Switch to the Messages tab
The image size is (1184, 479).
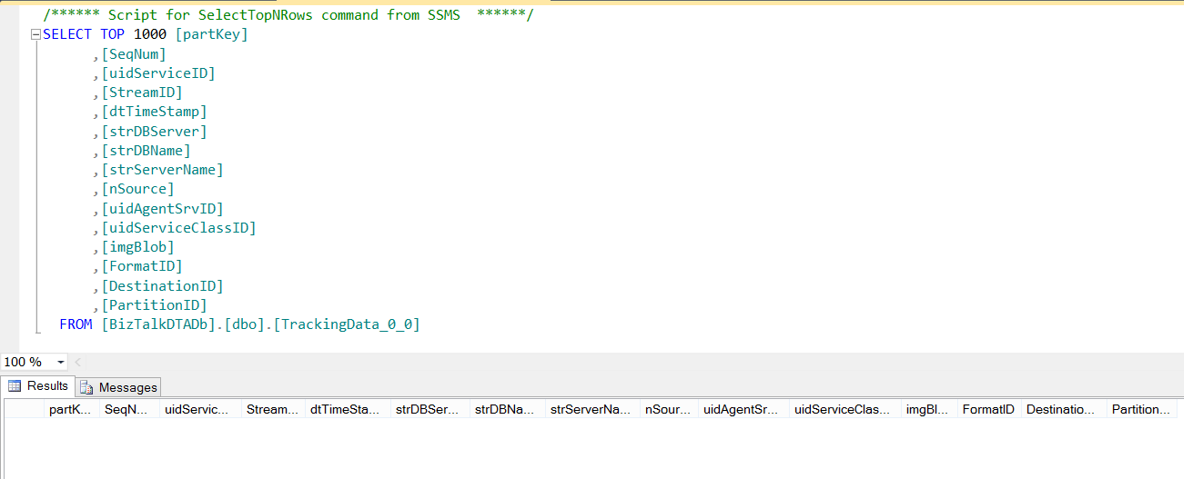119,387
